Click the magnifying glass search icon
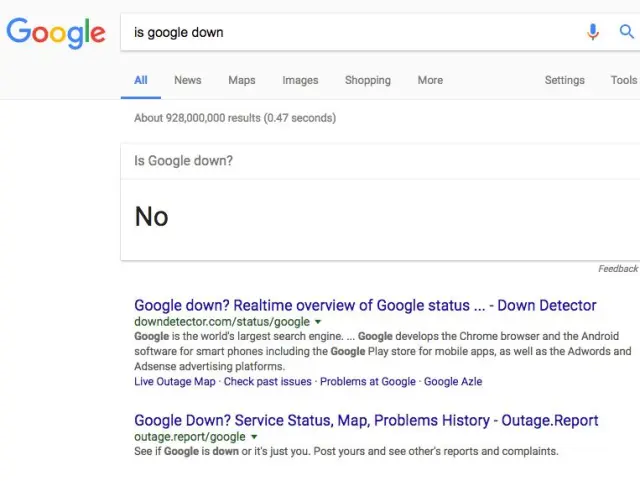Image resolution: width=640 pixels, height=481 pixels. [626, 31]
